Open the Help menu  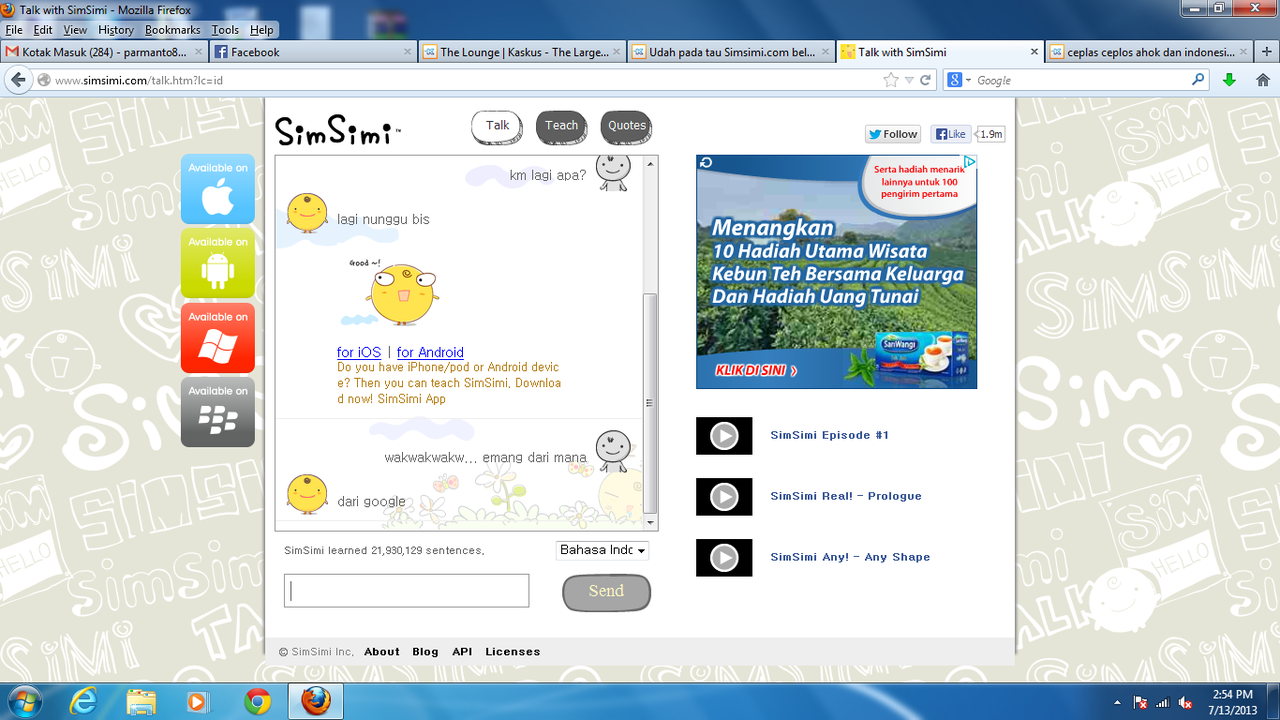(261, 30)
